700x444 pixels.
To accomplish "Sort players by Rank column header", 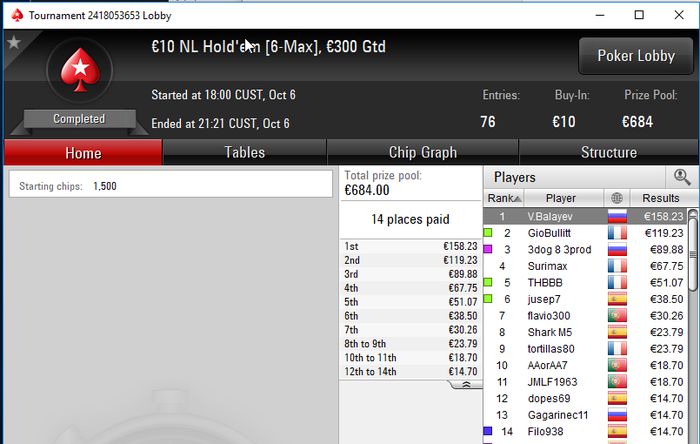I will click(x=504, y=198).
